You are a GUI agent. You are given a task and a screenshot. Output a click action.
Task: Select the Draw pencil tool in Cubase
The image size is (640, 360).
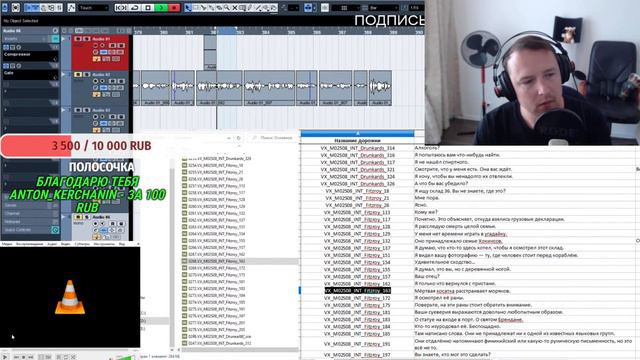(250, 8)
